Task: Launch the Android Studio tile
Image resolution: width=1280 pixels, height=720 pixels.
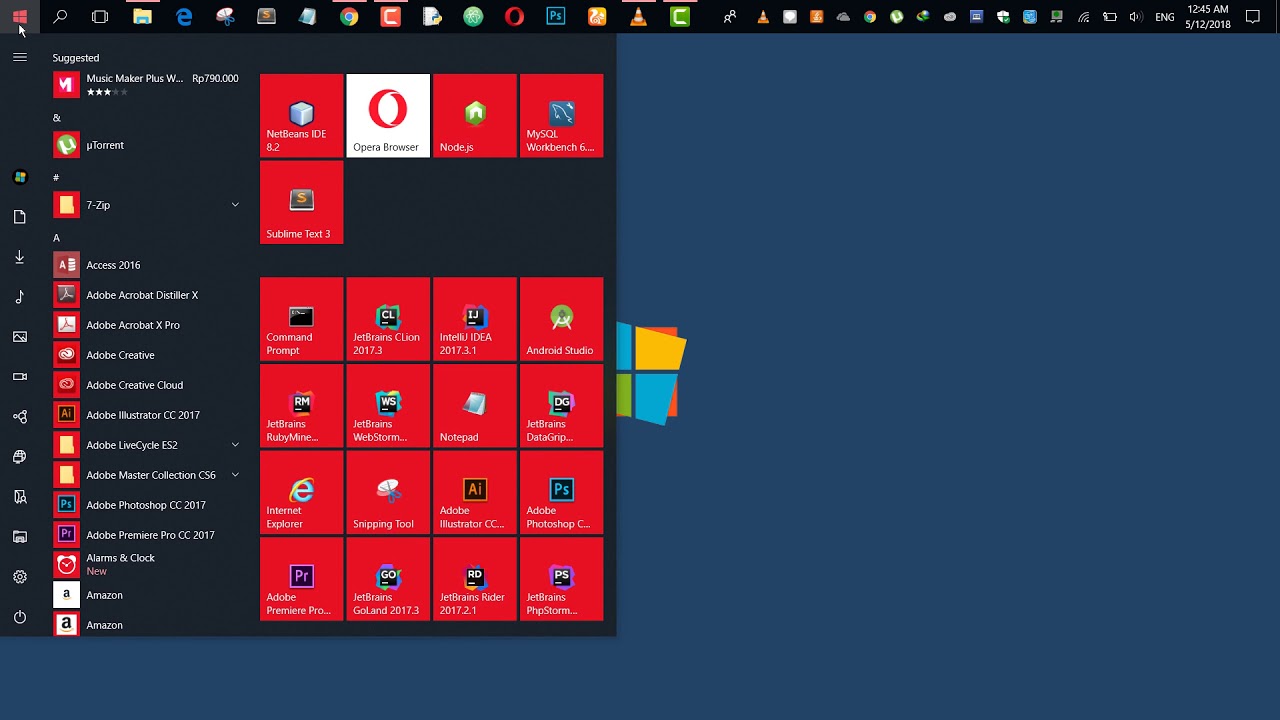Action: point(562,319)
